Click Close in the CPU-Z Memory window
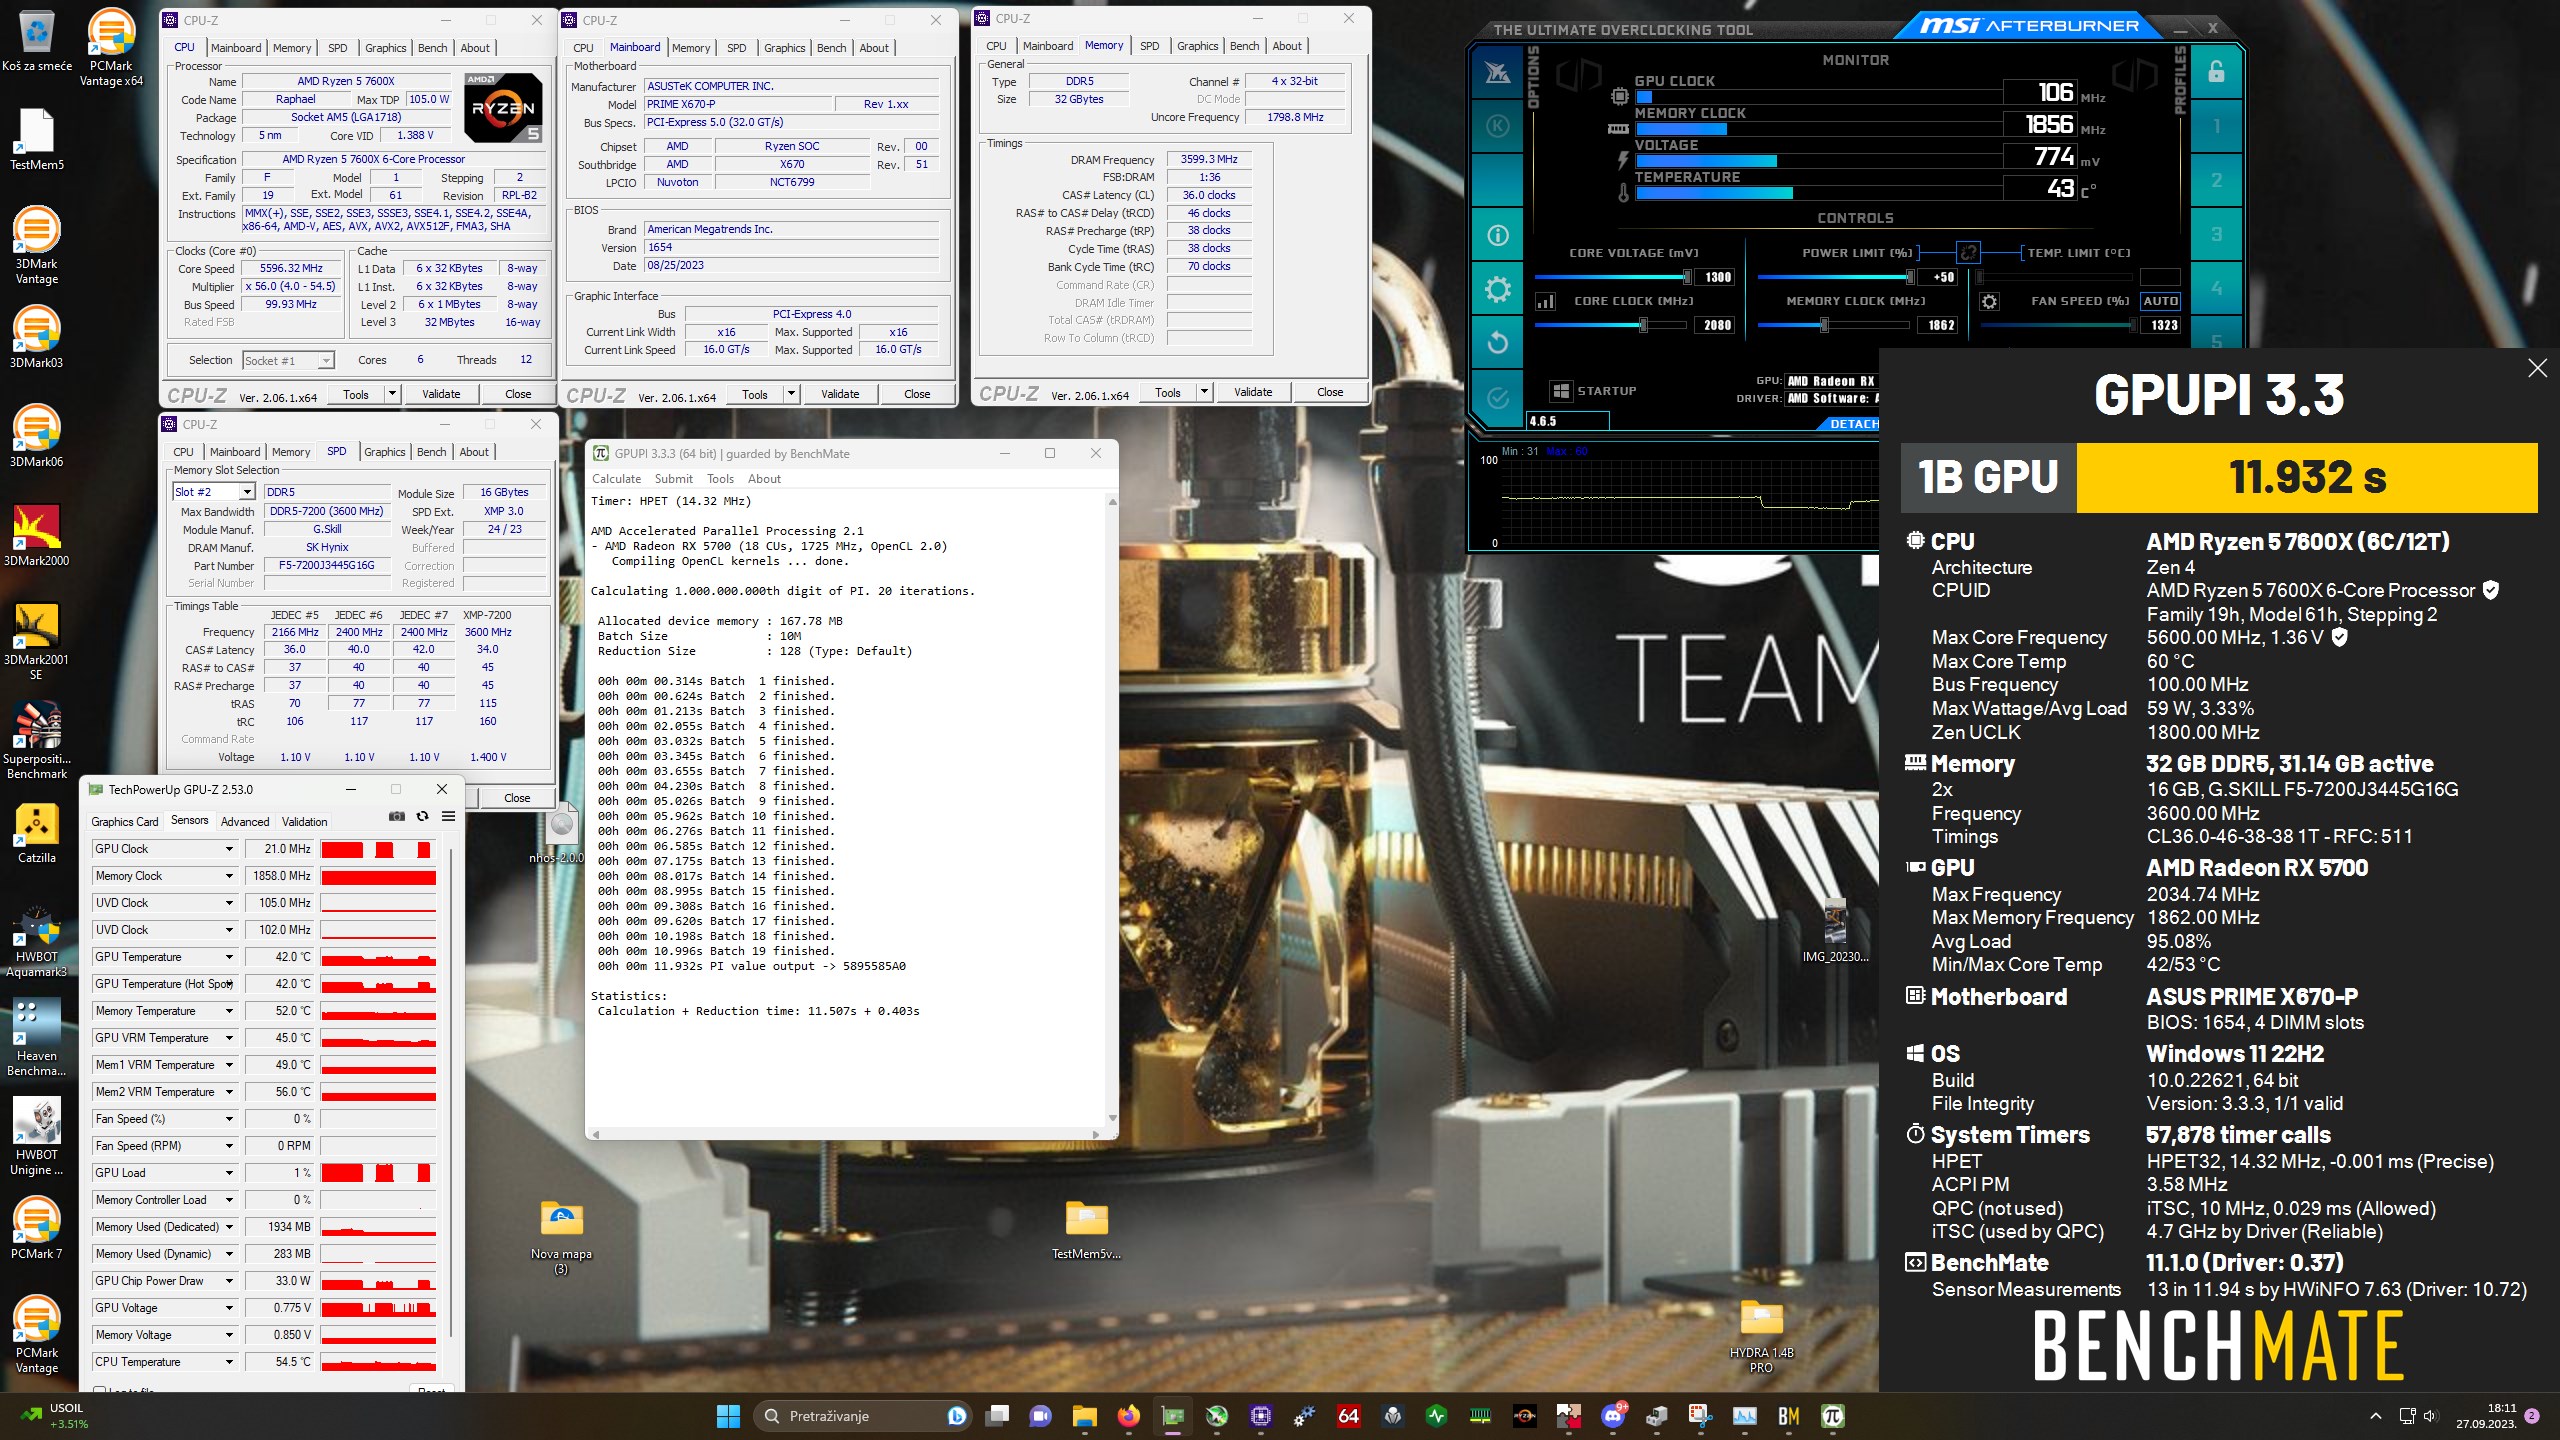This screenshot has height=1440, width=2560. 1330,392
